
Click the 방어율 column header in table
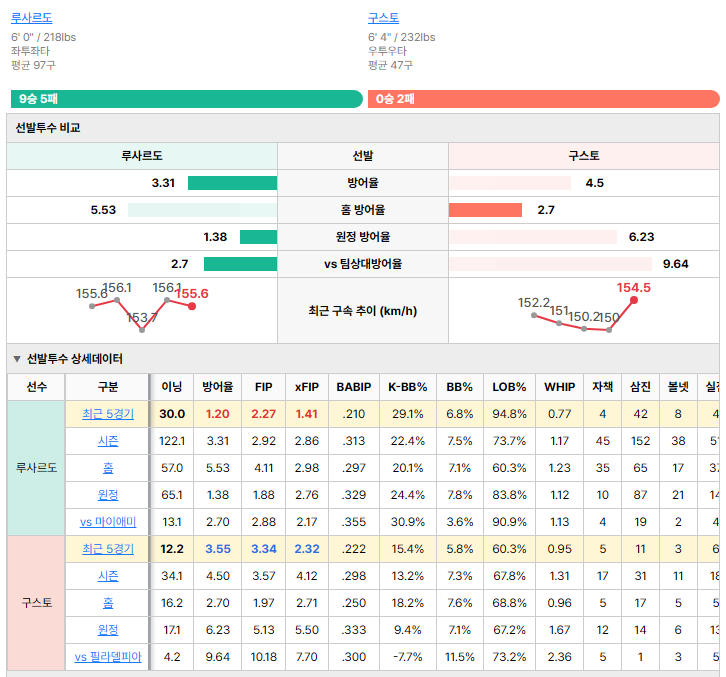(218, 387)
